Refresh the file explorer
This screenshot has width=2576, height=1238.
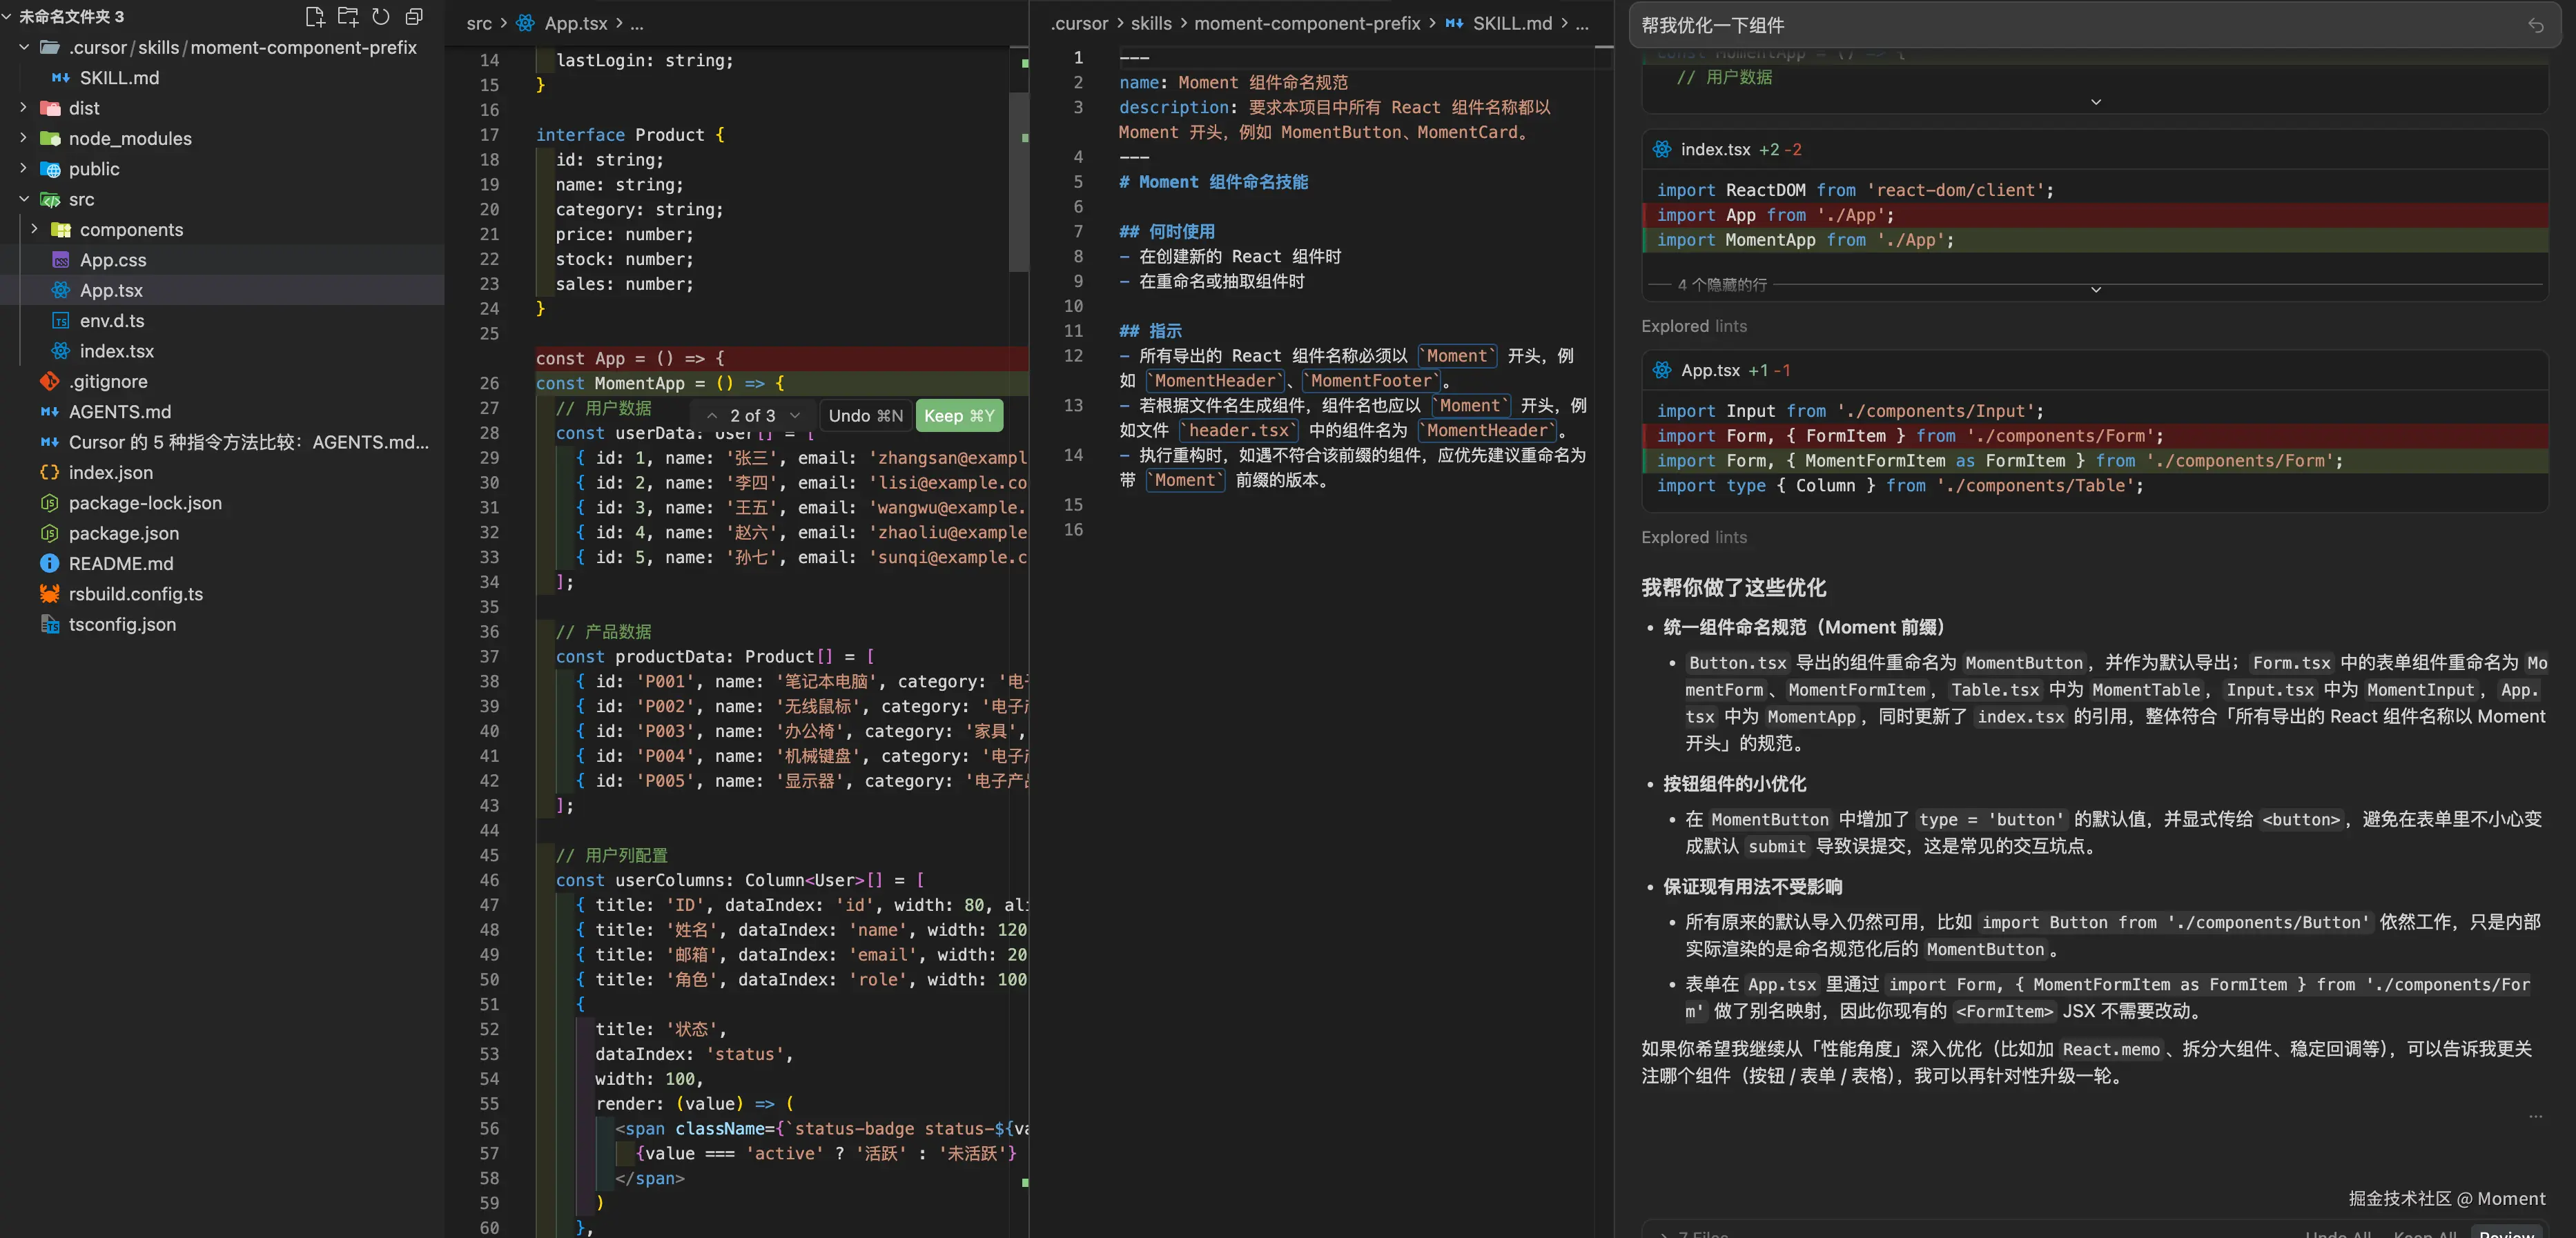[x=381, y=16]
